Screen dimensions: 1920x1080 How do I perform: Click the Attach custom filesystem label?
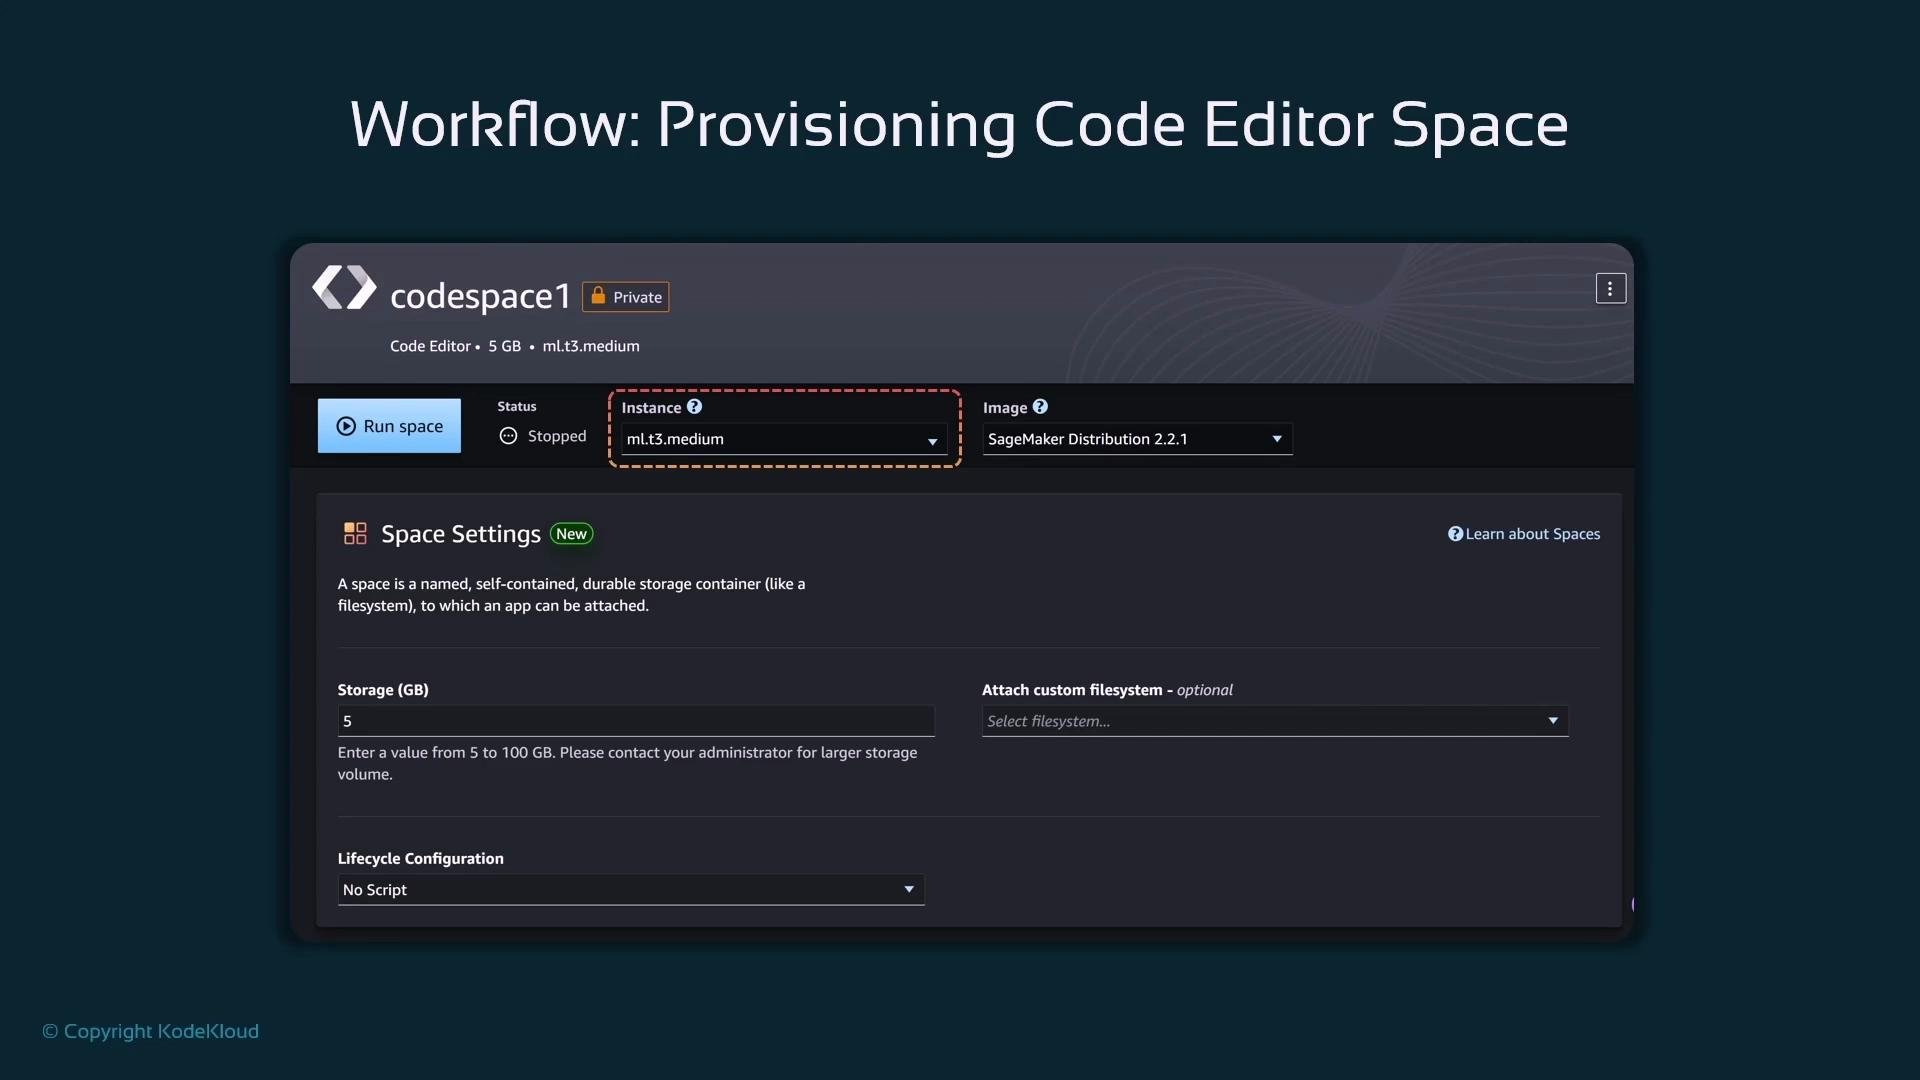1107,690
